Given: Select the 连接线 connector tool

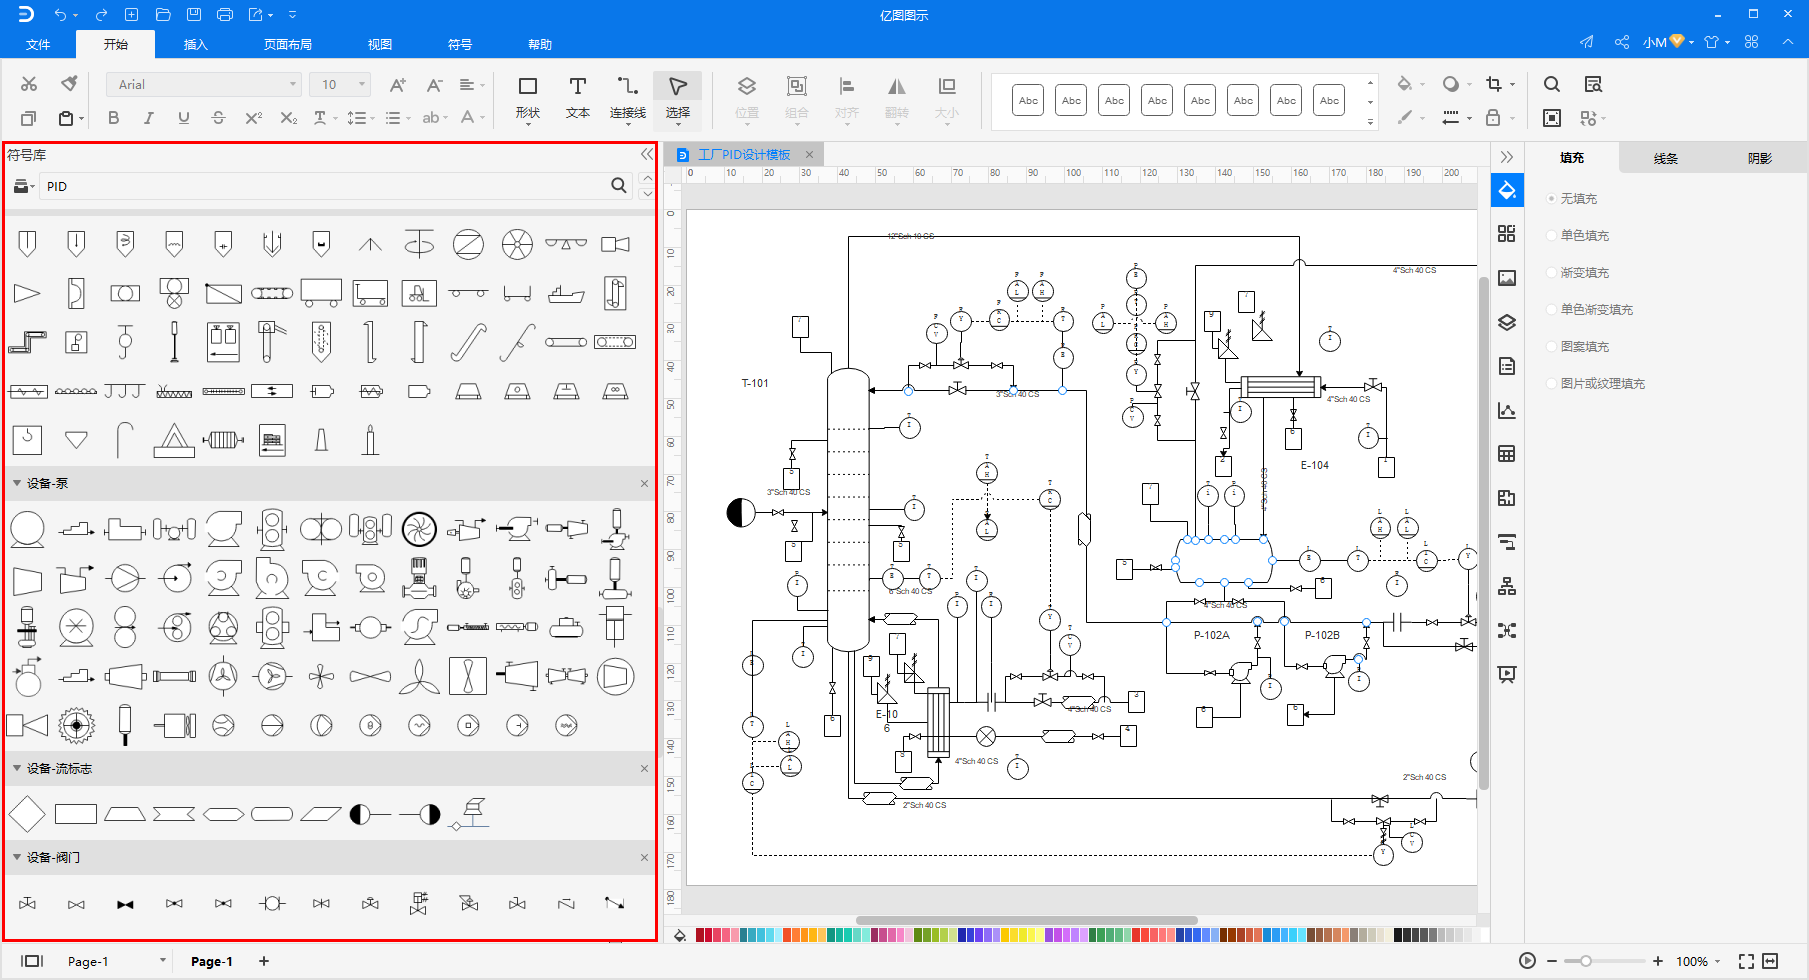Looking at the screenshot, I should pyautogui.click(x=628, y=98).
